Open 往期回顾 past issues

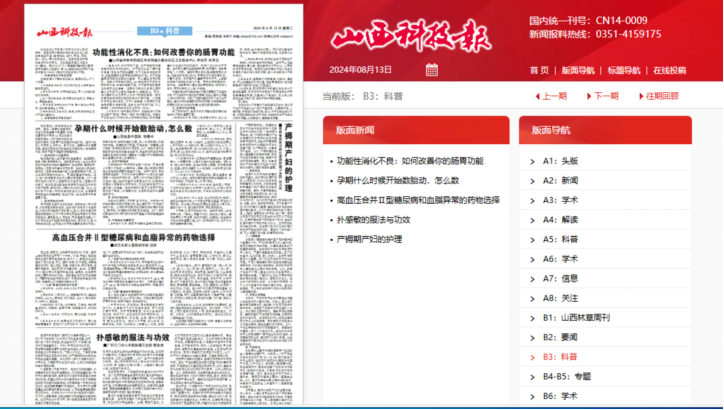click(662, 96)
